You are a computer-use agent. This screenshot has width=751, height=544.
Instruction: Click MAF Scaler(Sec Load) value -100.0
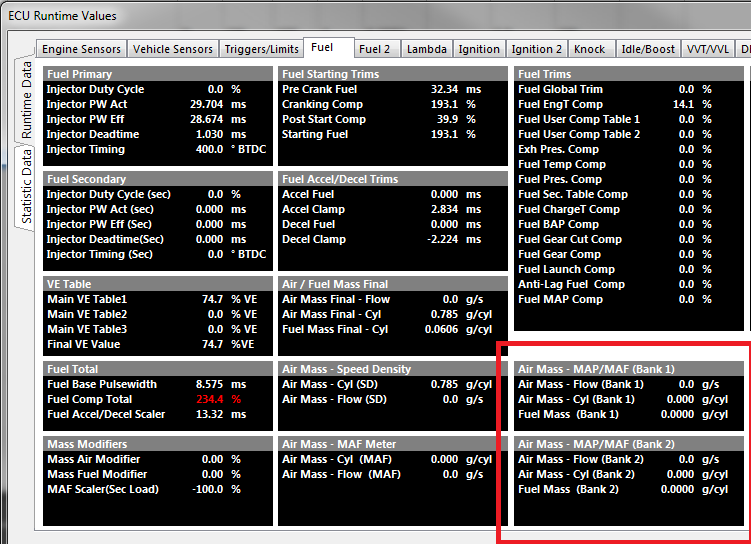tap(208, 489)
